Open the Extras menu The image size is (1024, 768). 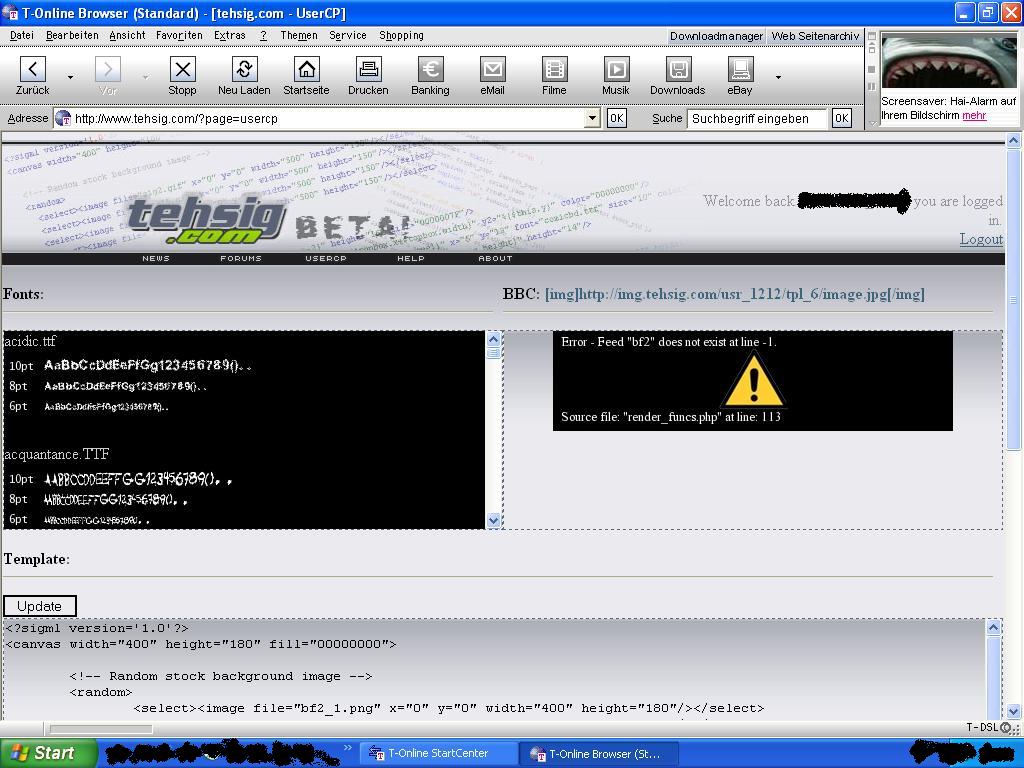(229, 35)
